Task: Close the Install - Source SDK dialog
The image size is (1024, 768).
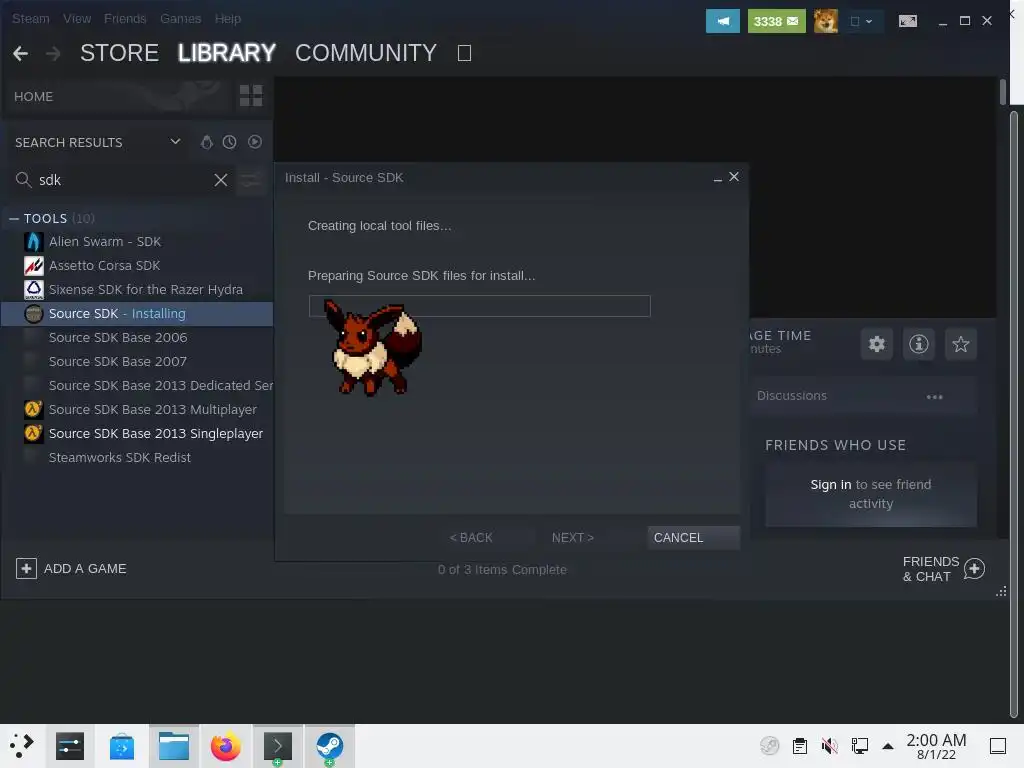Action: (x=734, y=177)
